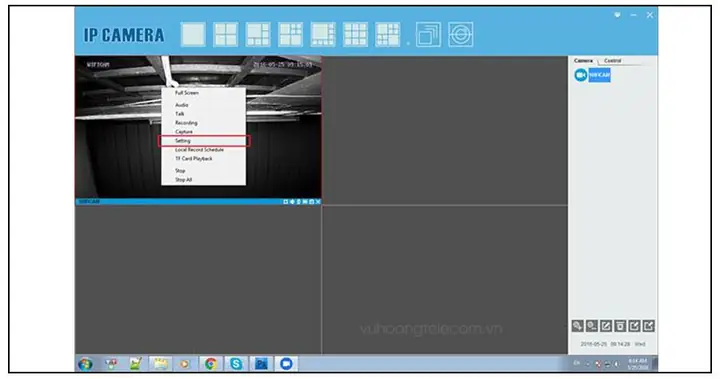Screen dimensions: 720x379
Task: Click the camera icon next to WIFICAM
Action: click(x=580, y=75)
